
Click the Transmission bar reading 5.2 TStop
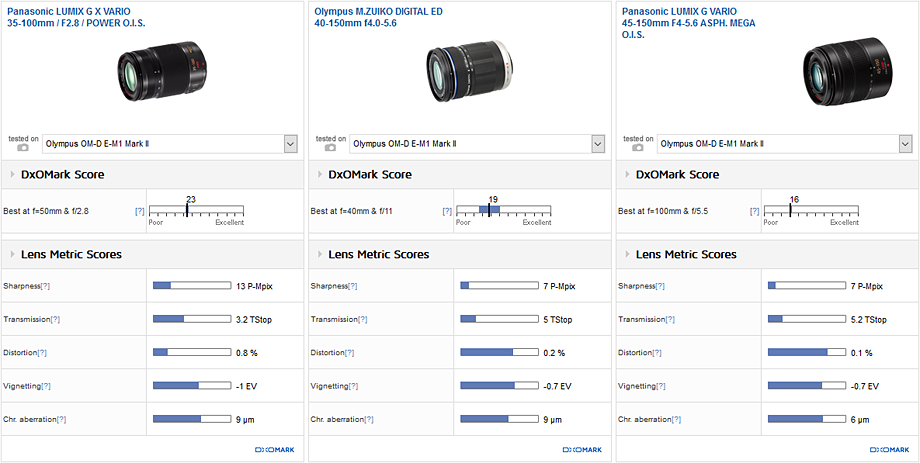coord(807,319)
